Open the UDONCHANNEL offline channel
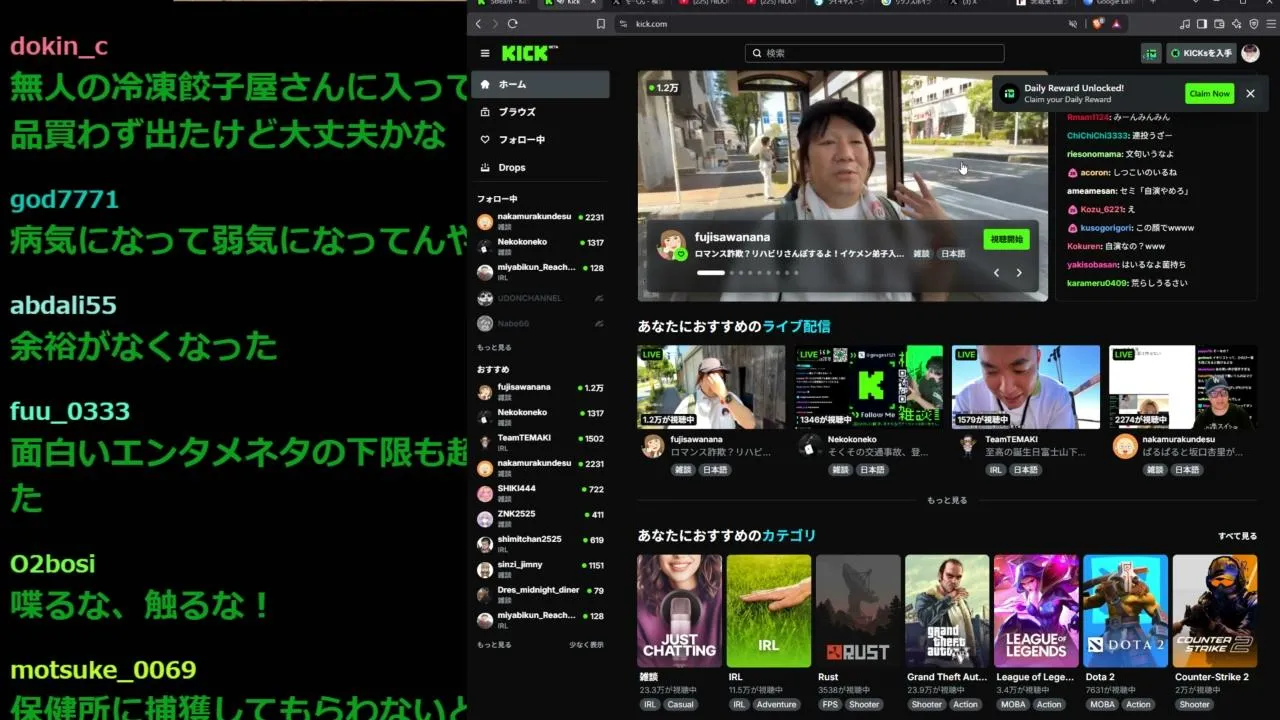 point(540,298)
